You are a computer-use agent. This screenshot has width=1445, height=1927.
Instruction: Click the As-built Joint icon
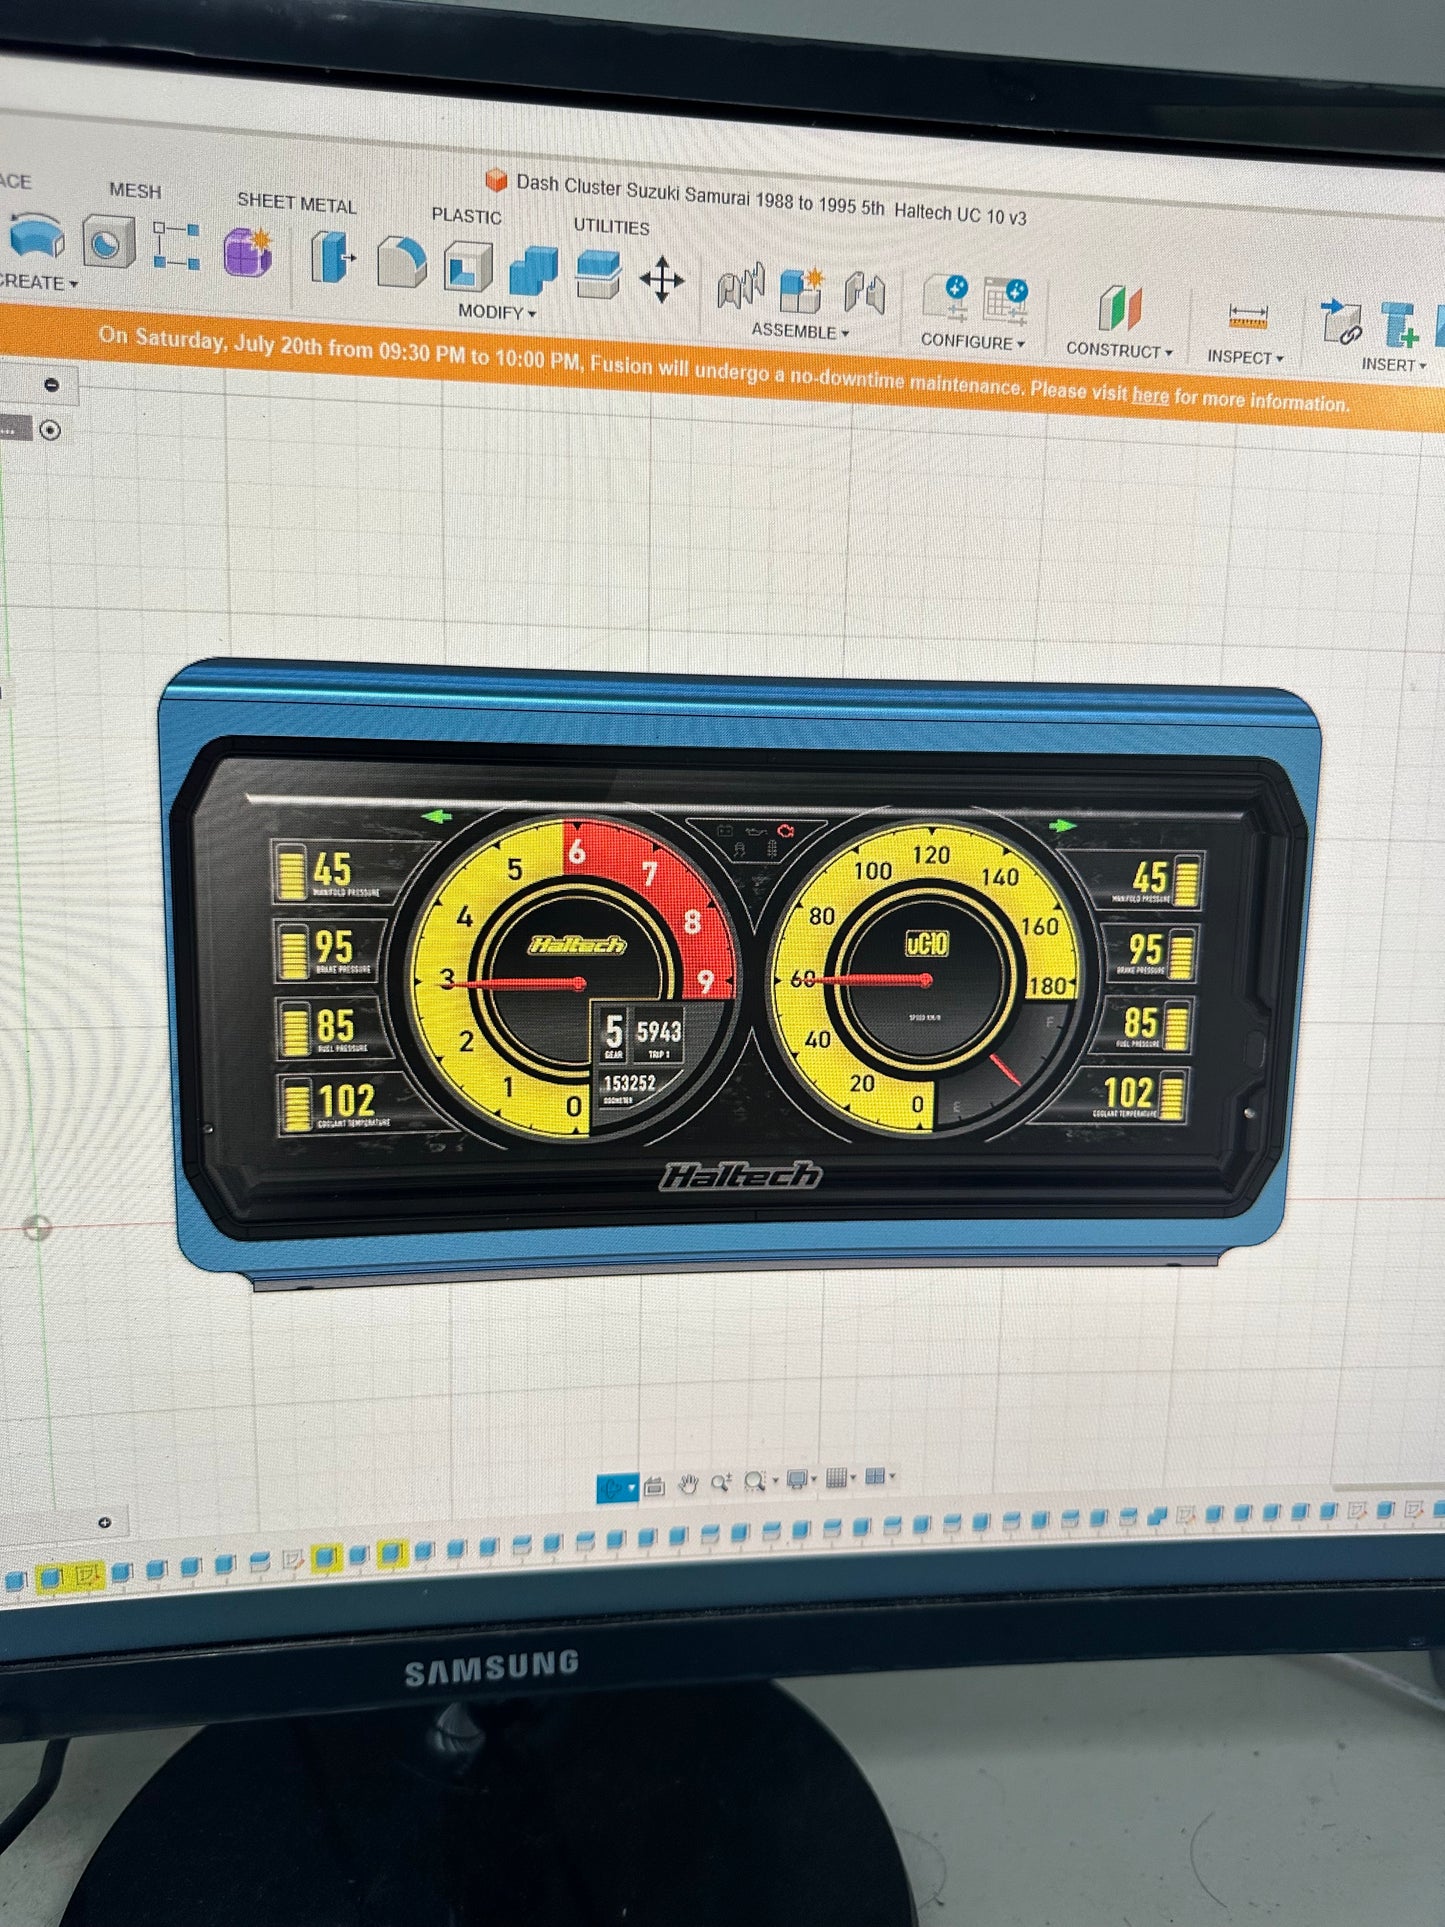pyautogui.click(x=864, y=294)
